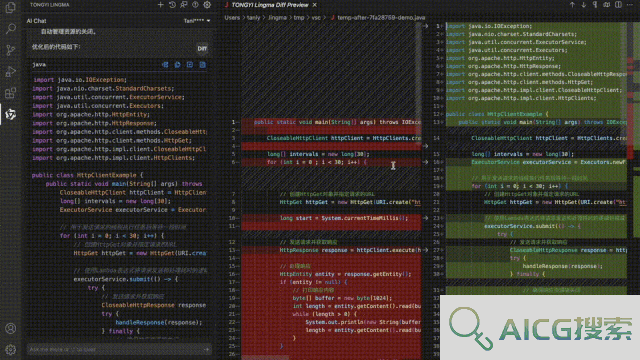
Task: Click lingma in the breadcrumb path
Action: 277,18
